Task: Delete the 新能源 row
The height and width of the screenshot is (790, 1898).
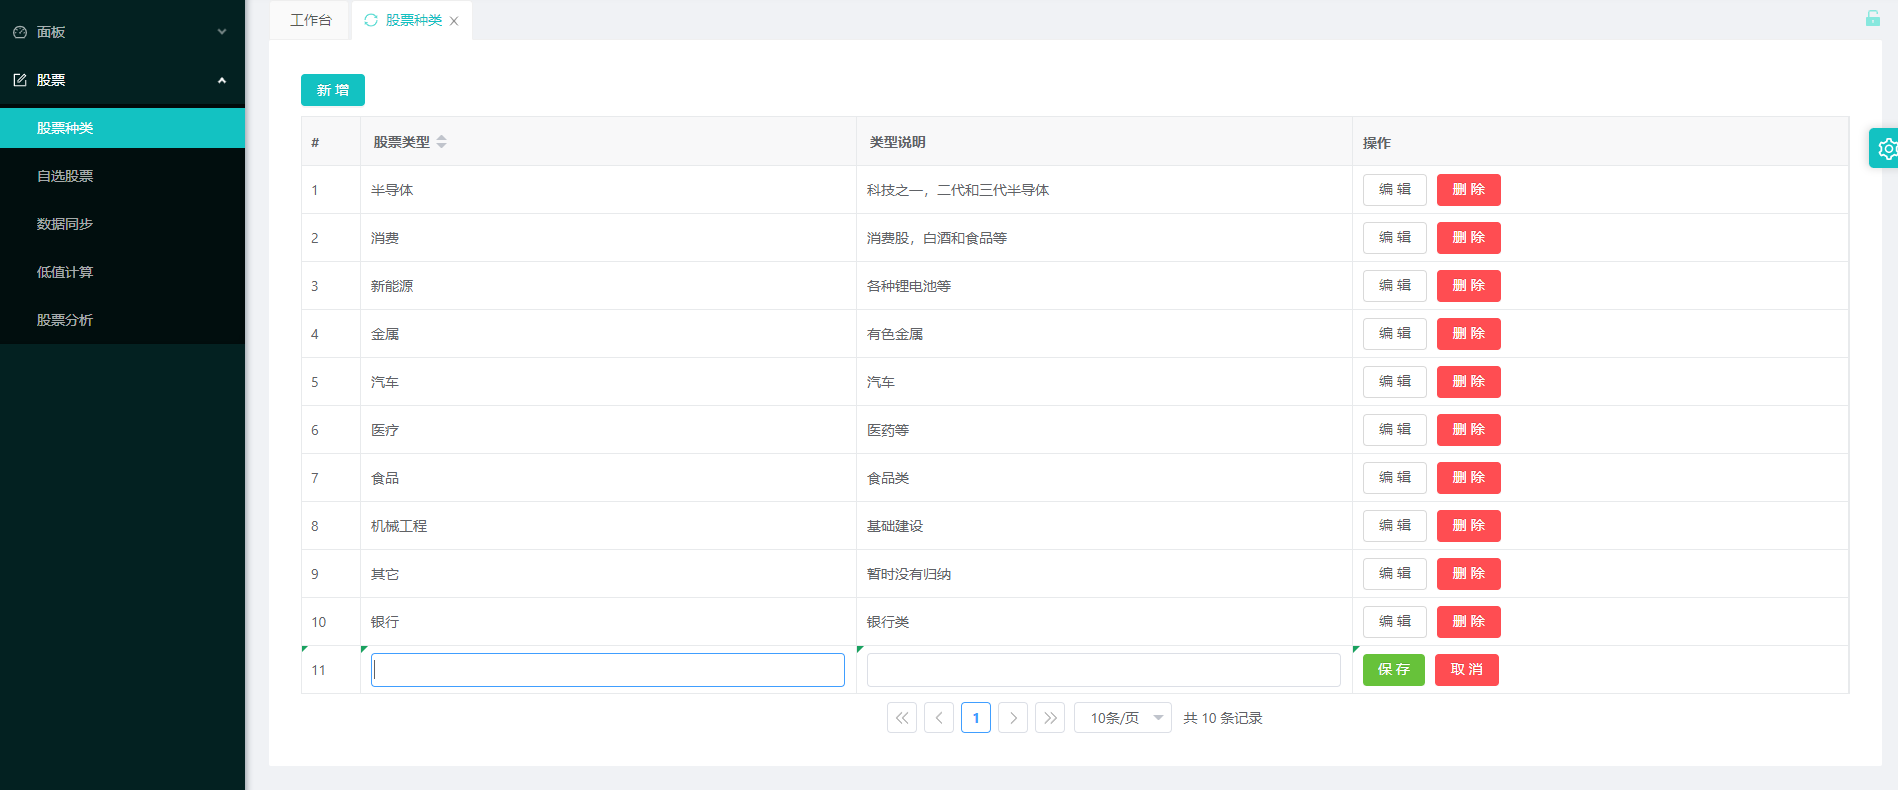Action: [x=1469, y=286]
